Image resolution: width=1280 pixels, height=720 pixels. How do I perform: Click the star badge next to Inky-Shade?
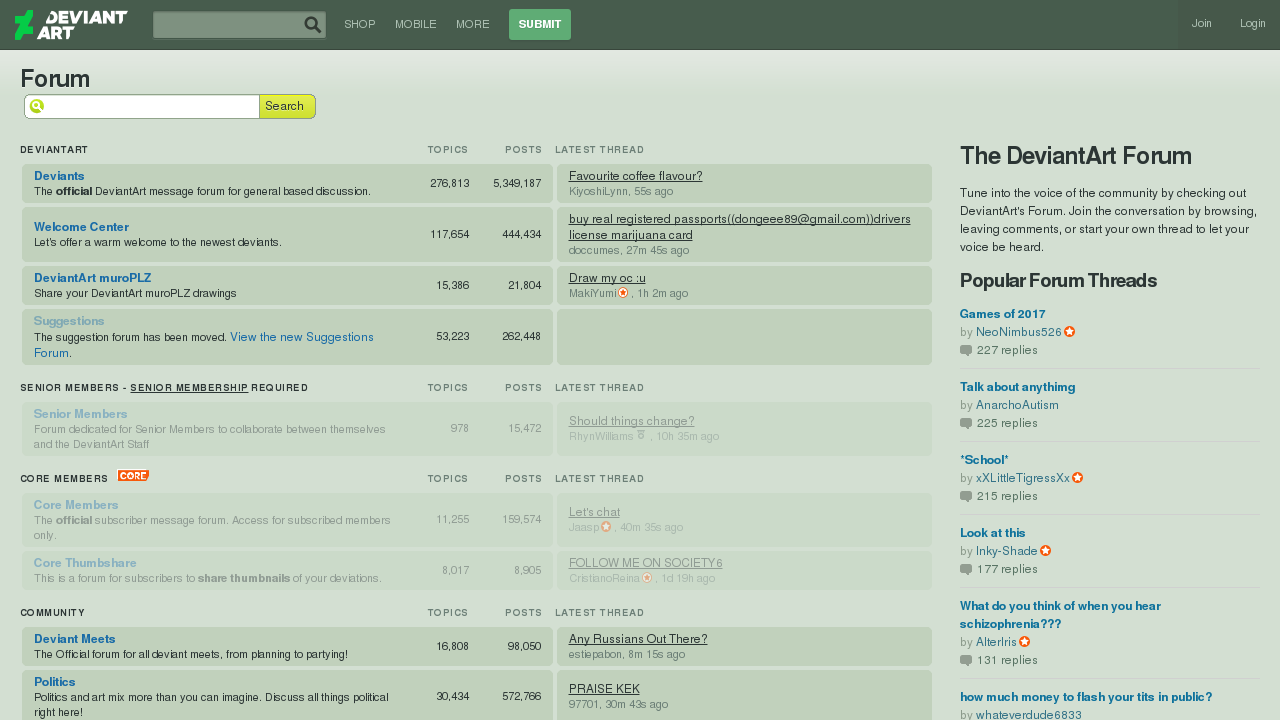click(x=1046, y=551)
